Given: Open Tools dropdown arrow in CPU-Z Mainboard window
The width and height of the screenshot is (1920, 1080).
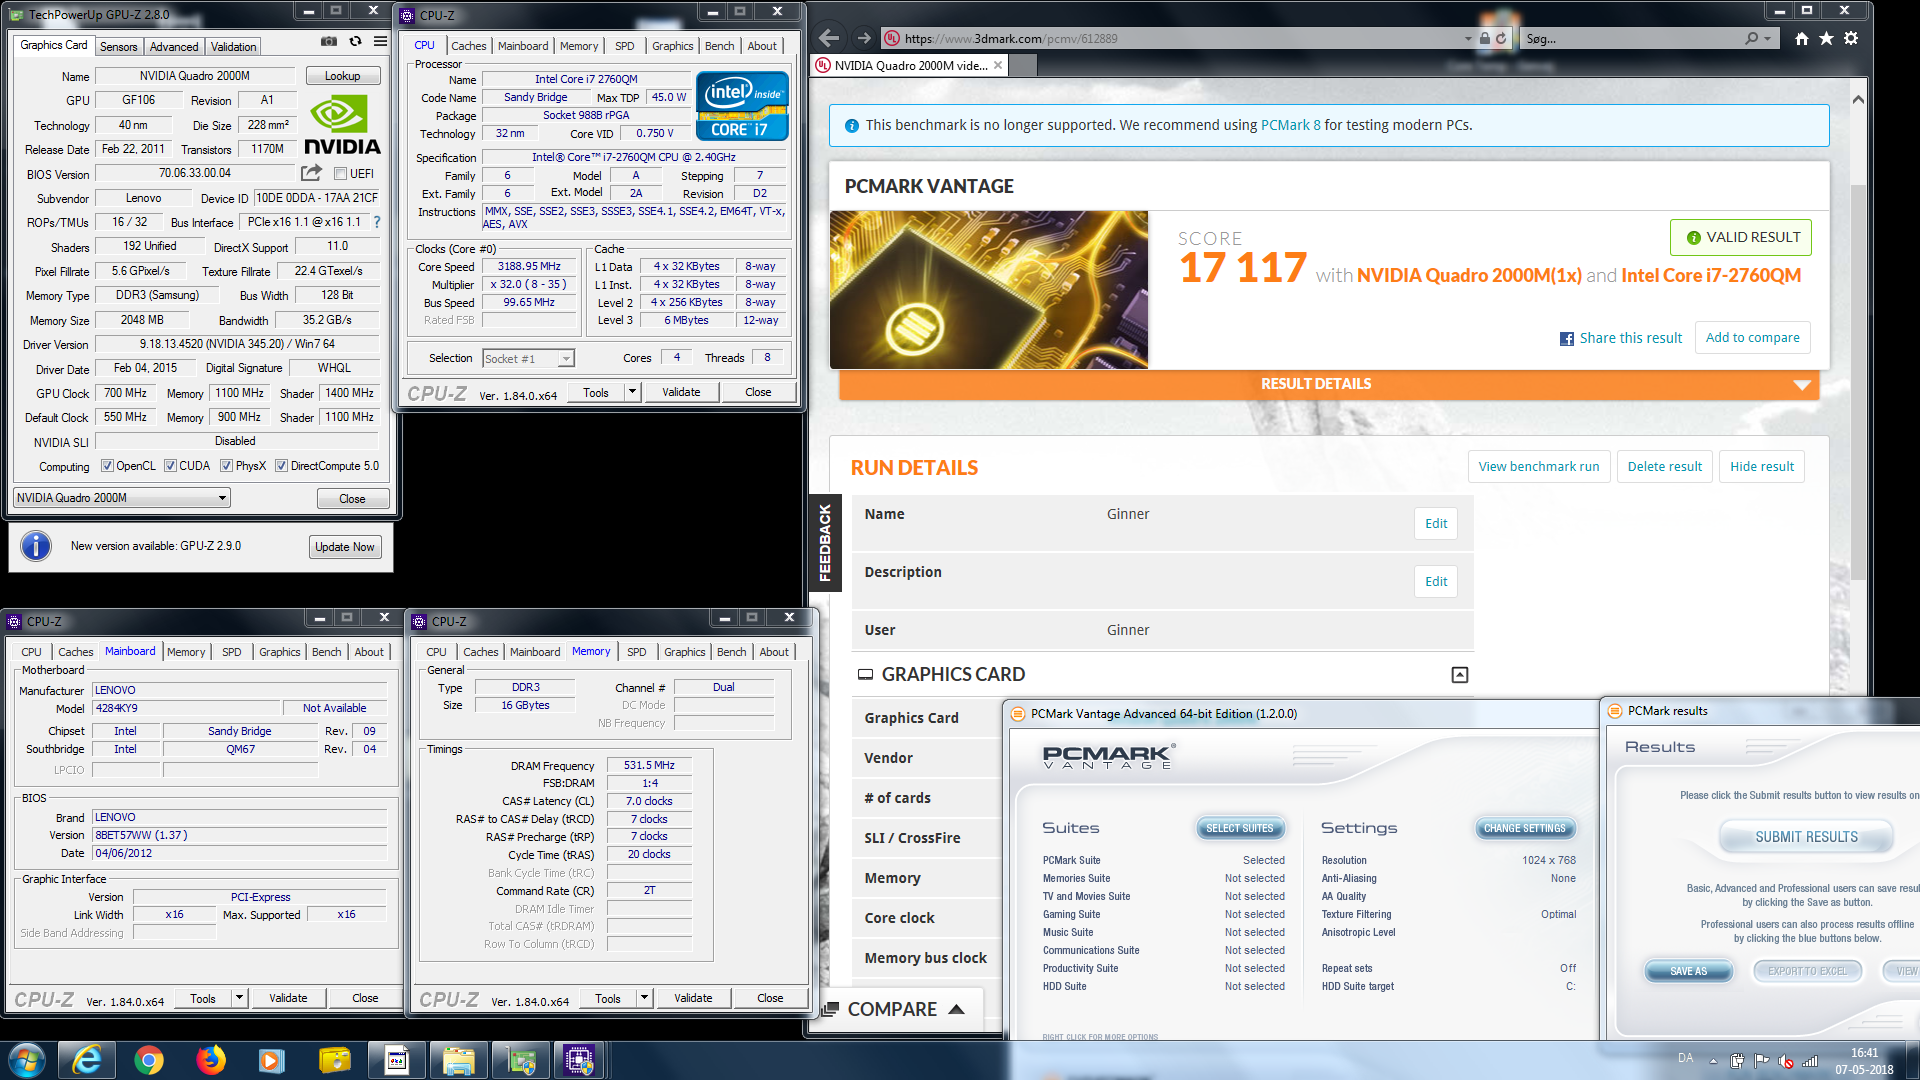Looking at the screenshot, I should tap(239, 998).
